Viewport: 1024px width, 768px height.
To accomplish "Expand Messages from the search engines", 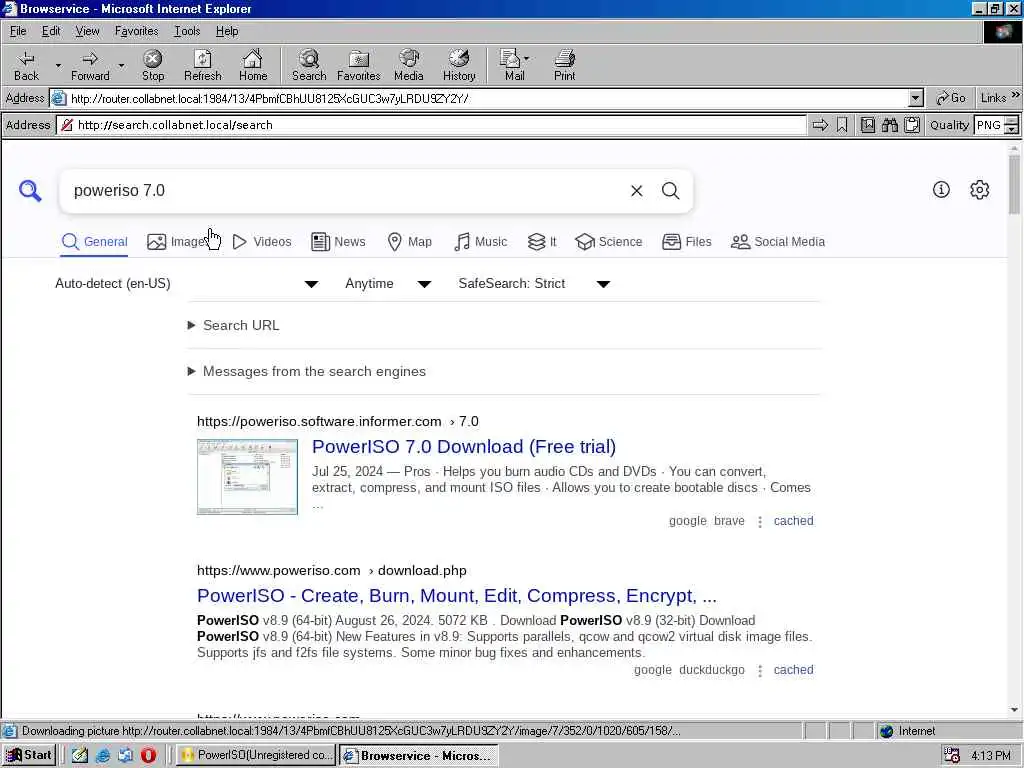I will [x=307, y=371].
